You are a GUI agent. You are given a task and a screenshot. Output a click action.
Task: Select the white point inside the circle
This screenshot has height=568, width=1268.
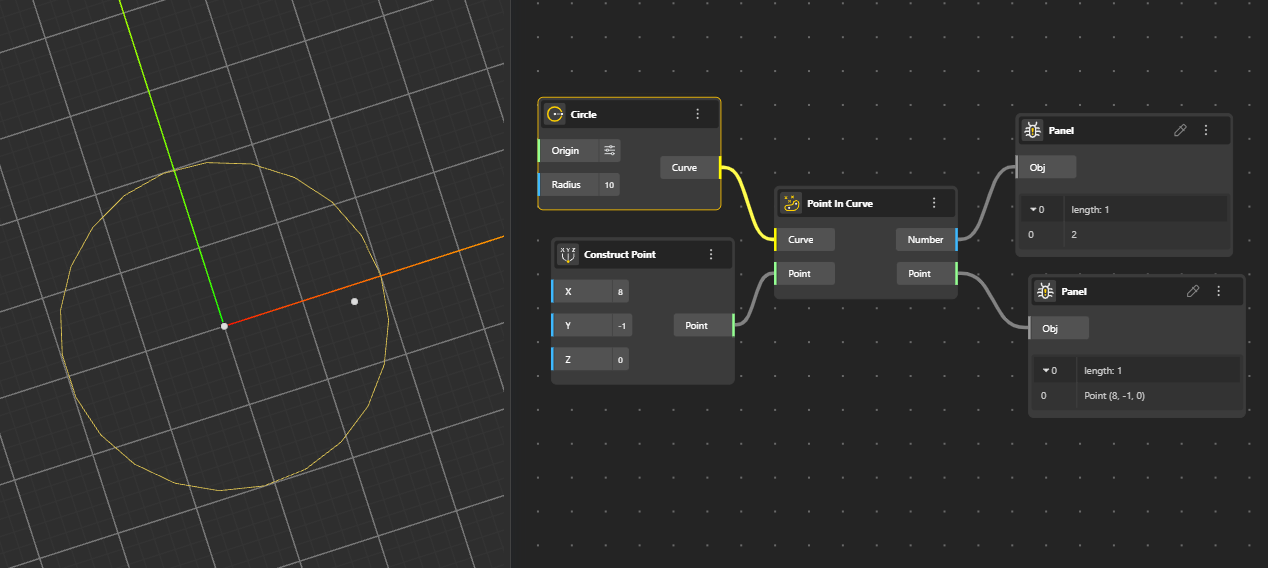pyautogui.click(x=354, y=301)
